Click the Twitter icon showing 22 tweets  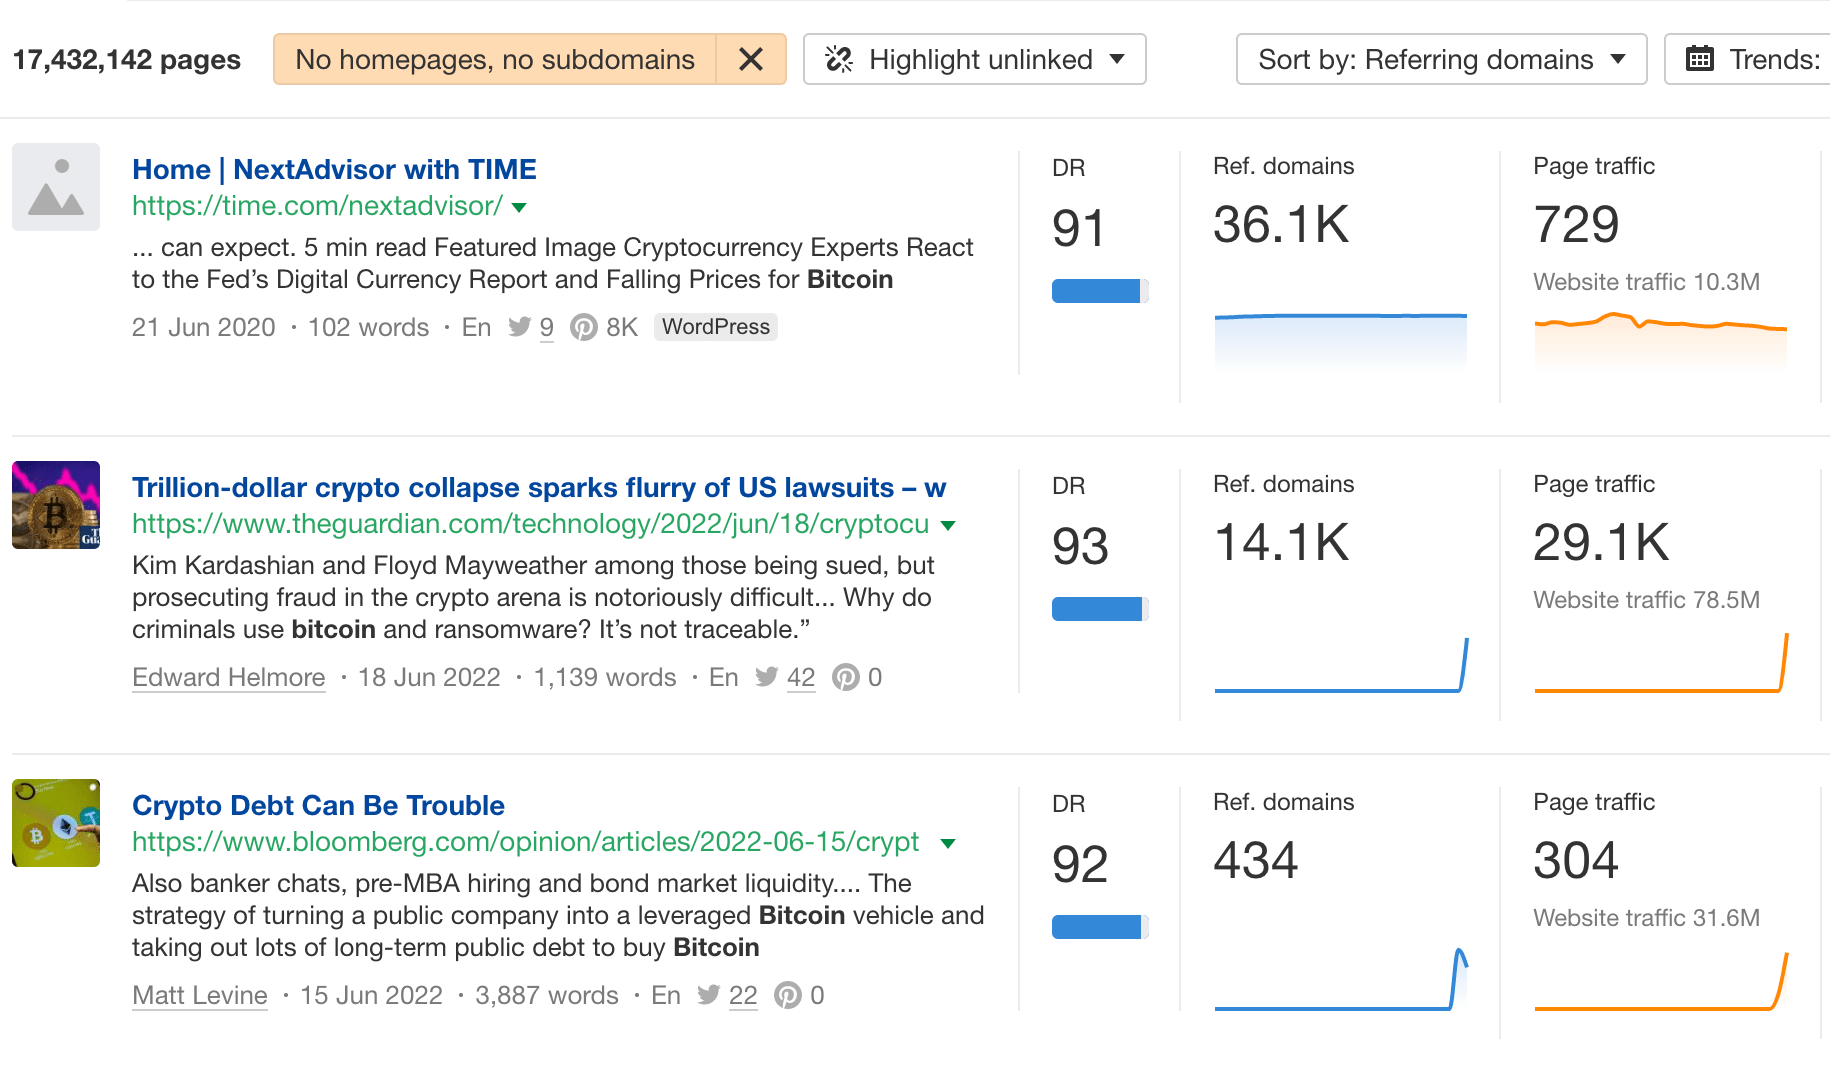[x=710, y=995]
